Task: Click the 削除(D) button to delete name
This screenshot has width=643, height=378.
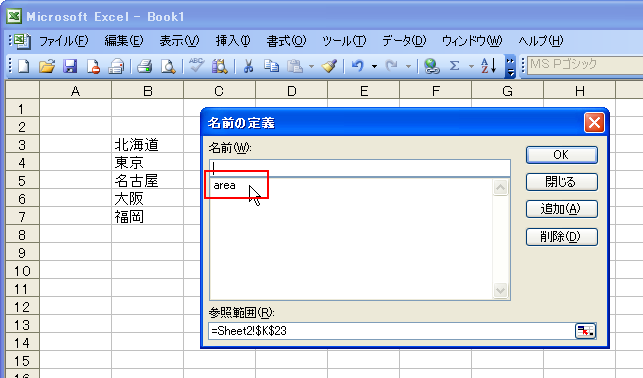Action: (561, 237)
